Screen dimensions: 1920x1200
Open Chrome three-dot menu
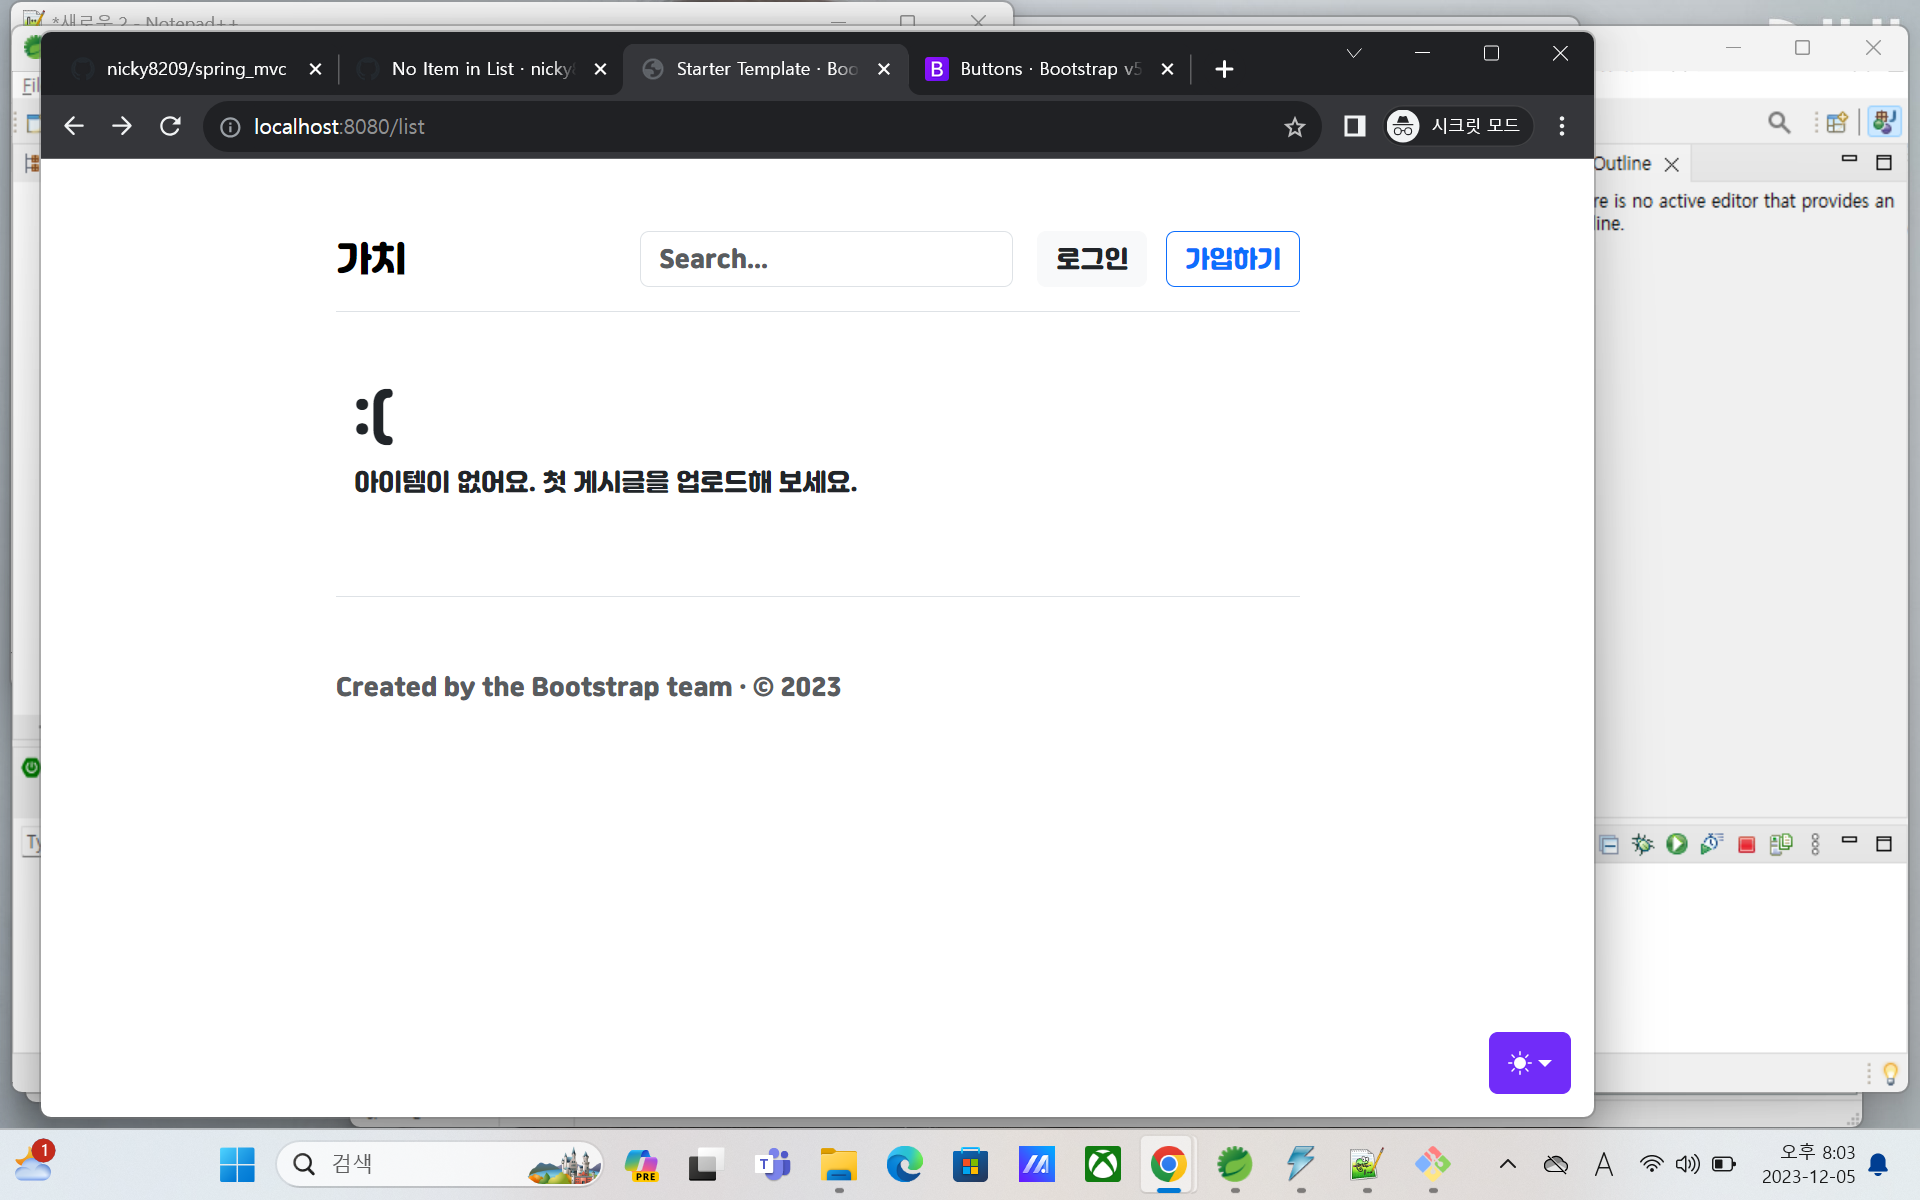1561,126
